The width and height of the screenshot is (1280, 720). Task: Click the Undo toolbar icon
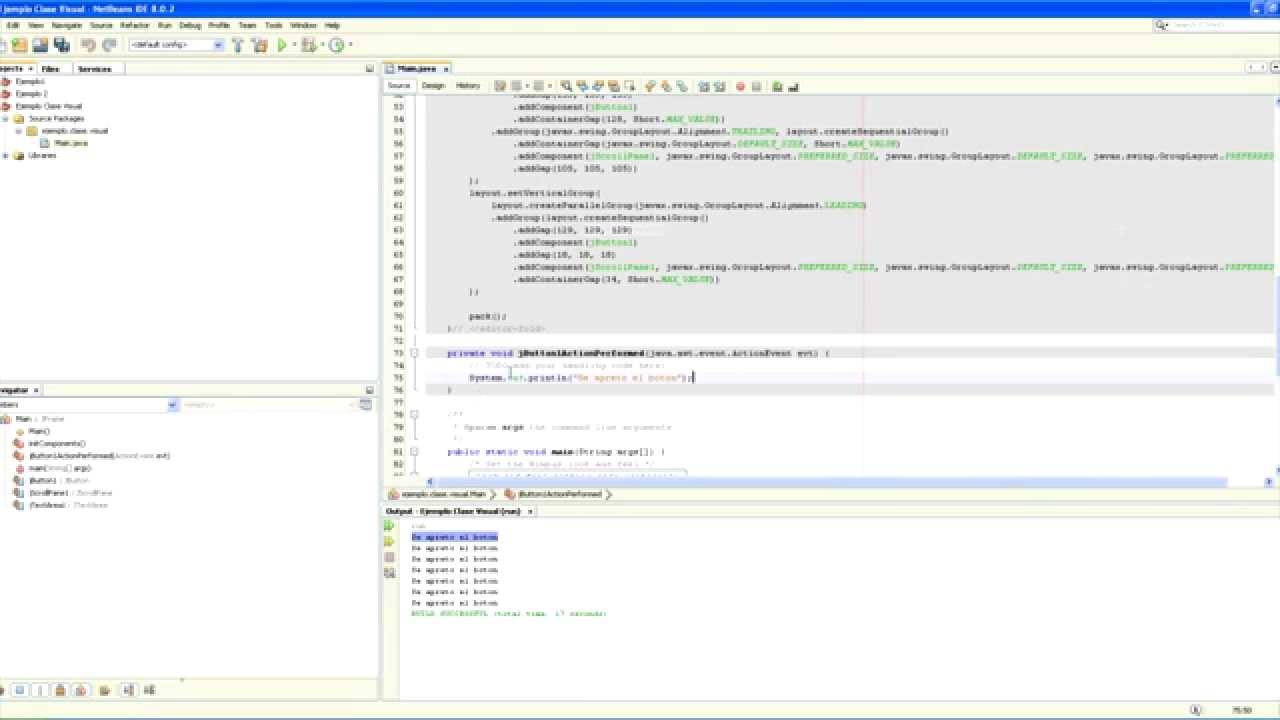click(88, 45)
